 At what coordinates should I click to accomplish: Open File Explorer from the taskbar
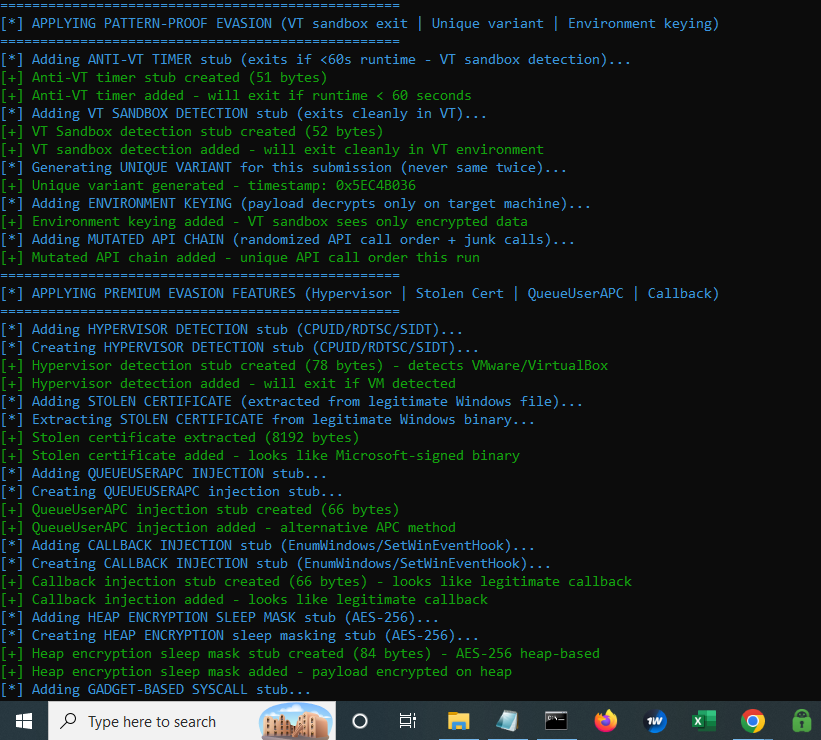[x=458, y=721]
